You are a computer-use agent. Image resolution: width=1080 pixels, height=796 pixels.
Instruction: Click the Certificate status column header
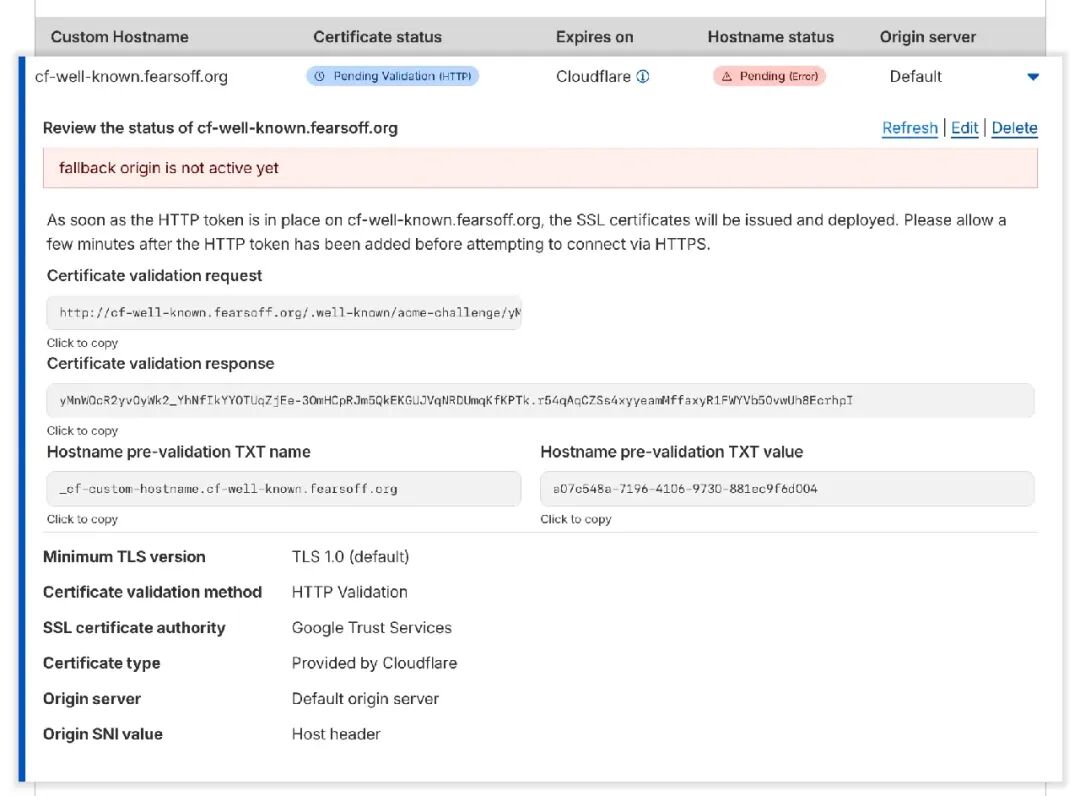377,37
